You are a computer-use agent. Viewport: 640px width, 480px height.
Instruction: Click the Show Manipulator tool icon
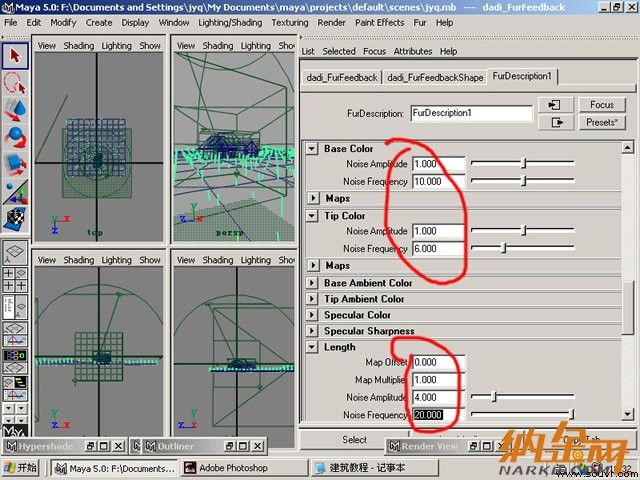pyautogui.click(x=15, y=192)
